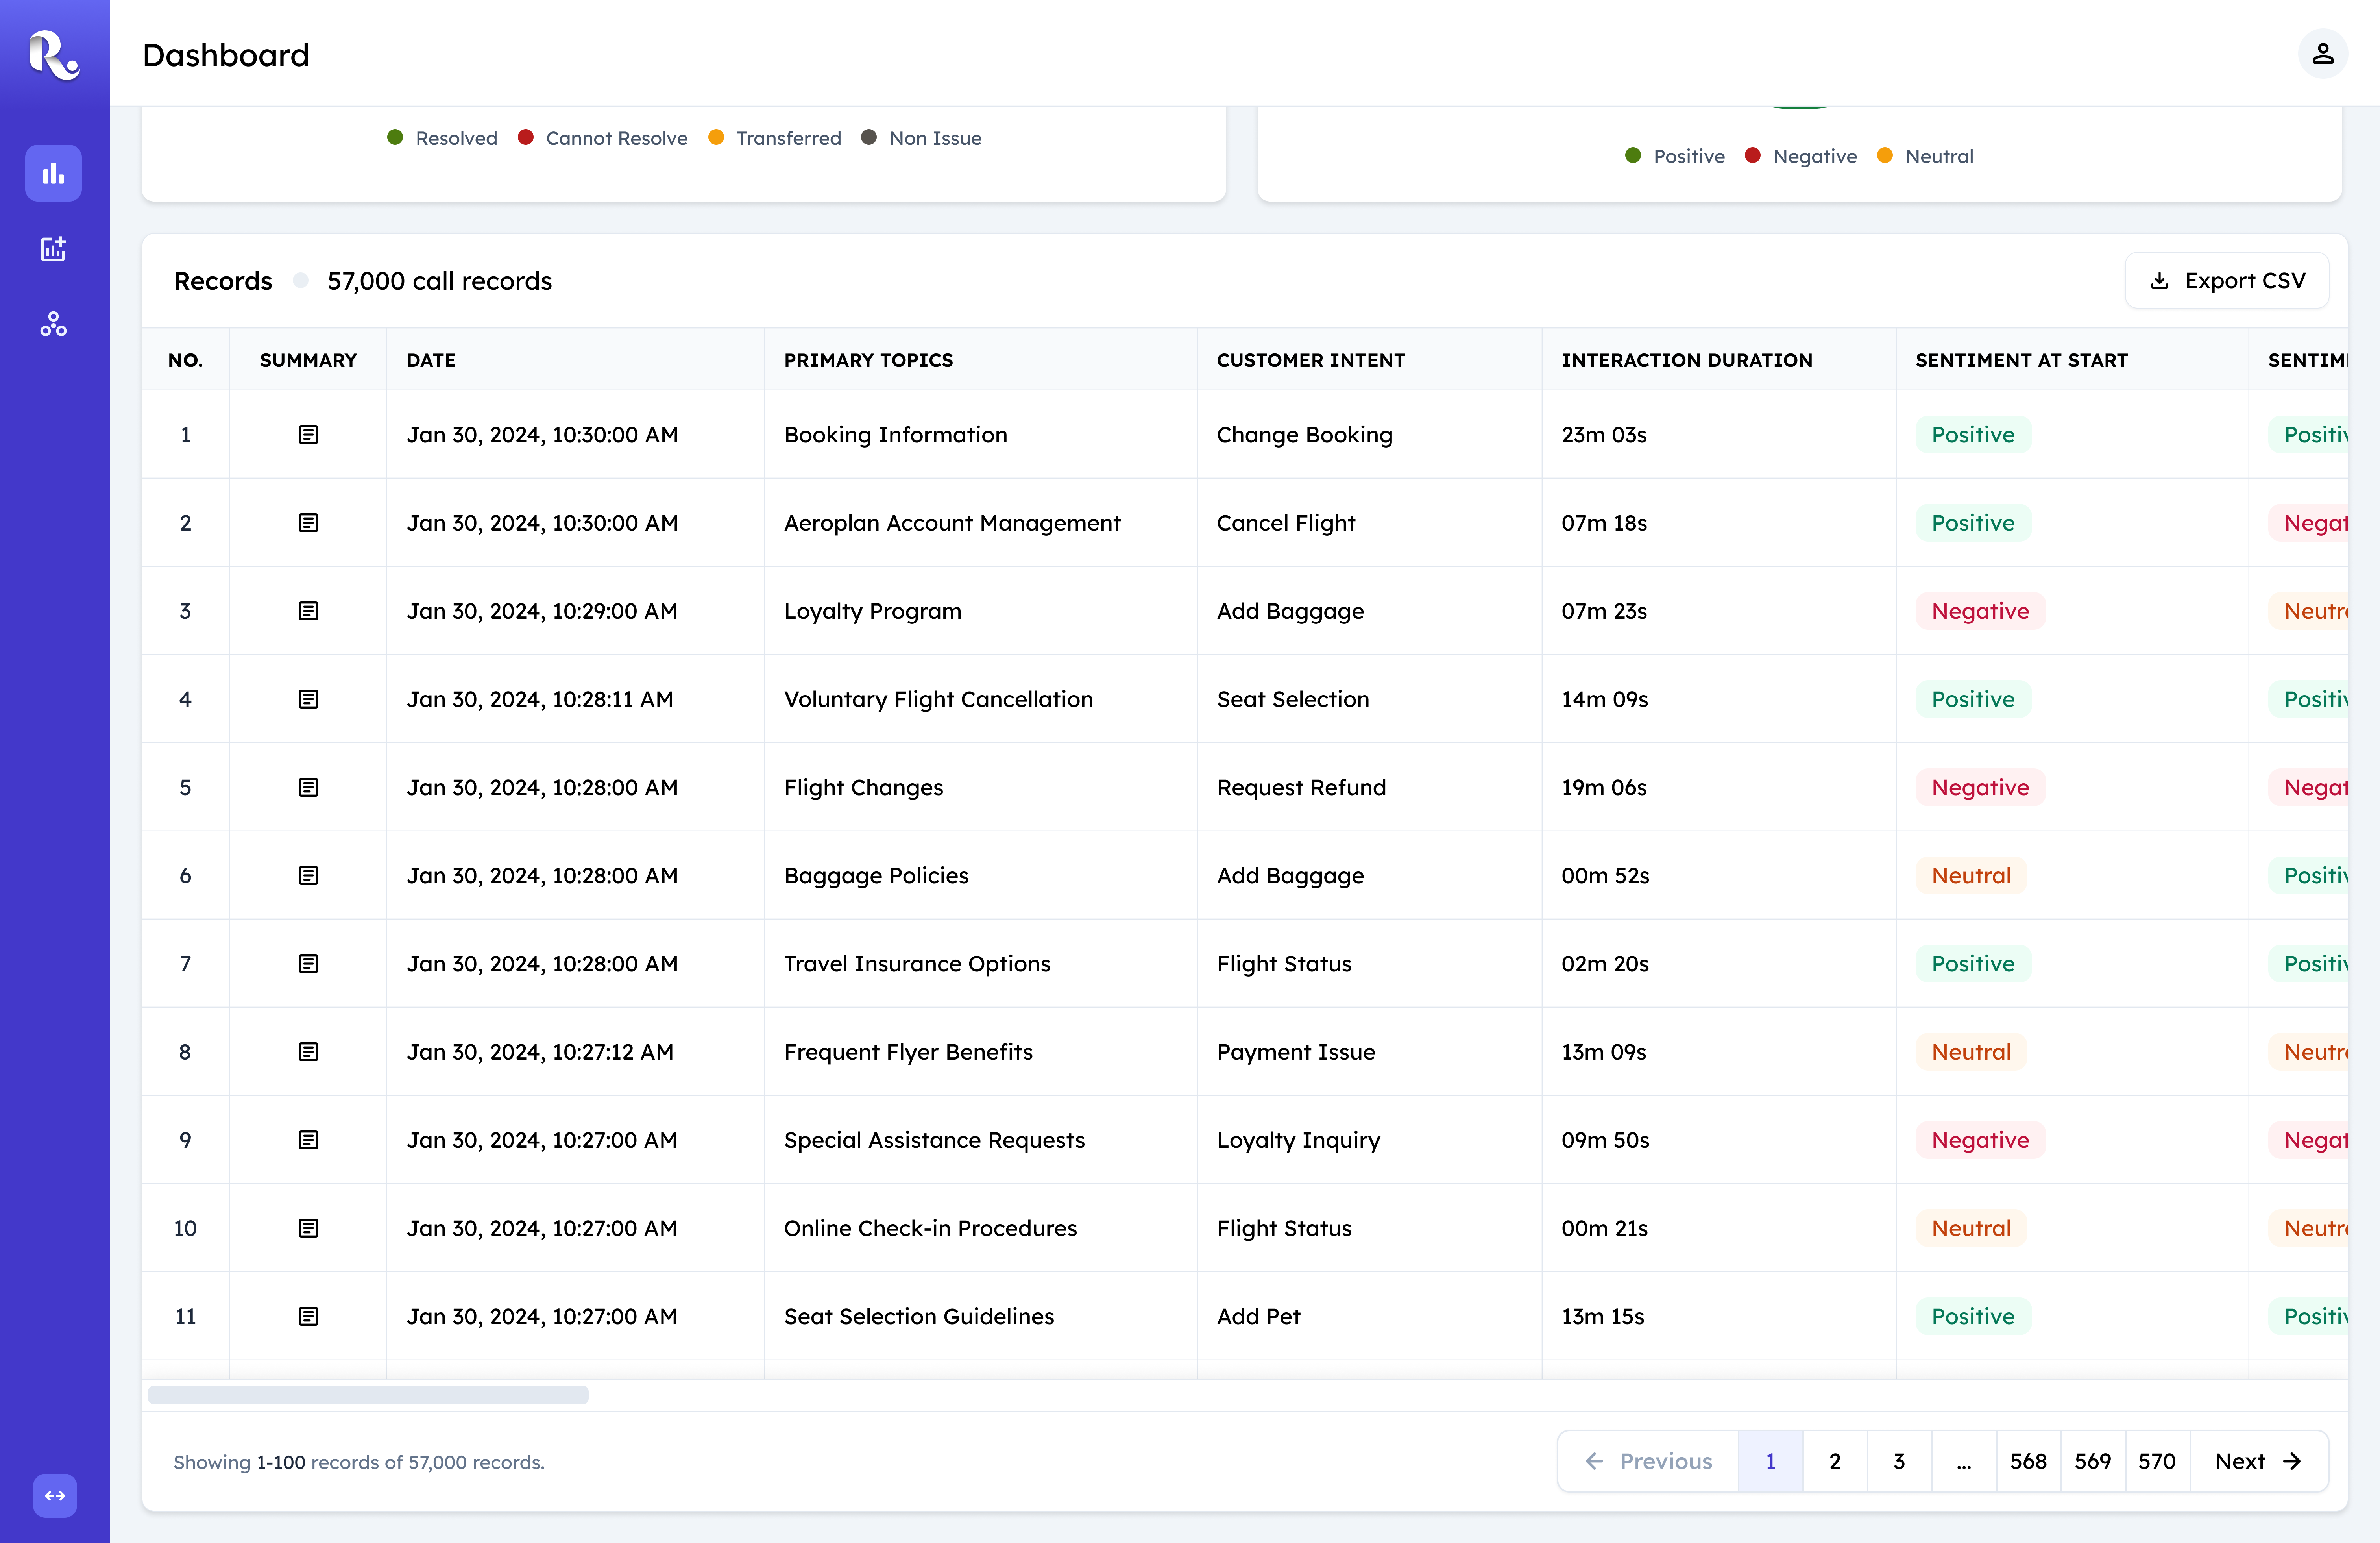Viewport: 2380px width, 1543px height.
Task: Open the connected nodes sidebar icon
Action: click(53, 324)
